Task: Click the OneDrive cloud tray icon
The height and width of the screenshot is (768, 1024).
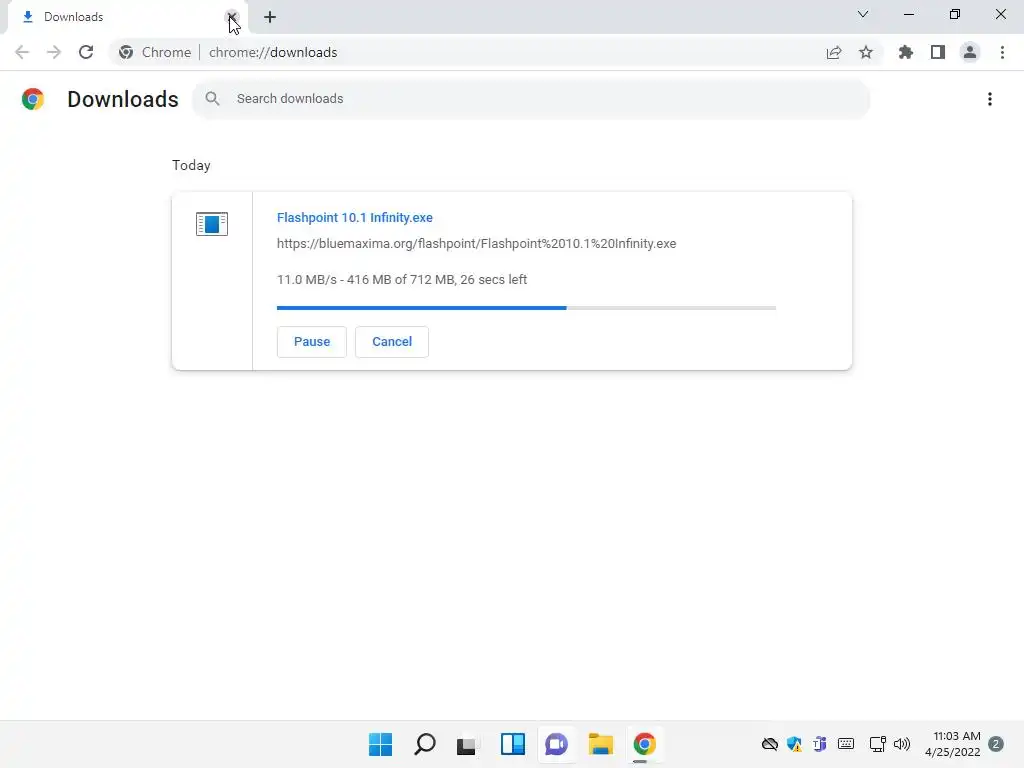Action: tap(770, 744)
